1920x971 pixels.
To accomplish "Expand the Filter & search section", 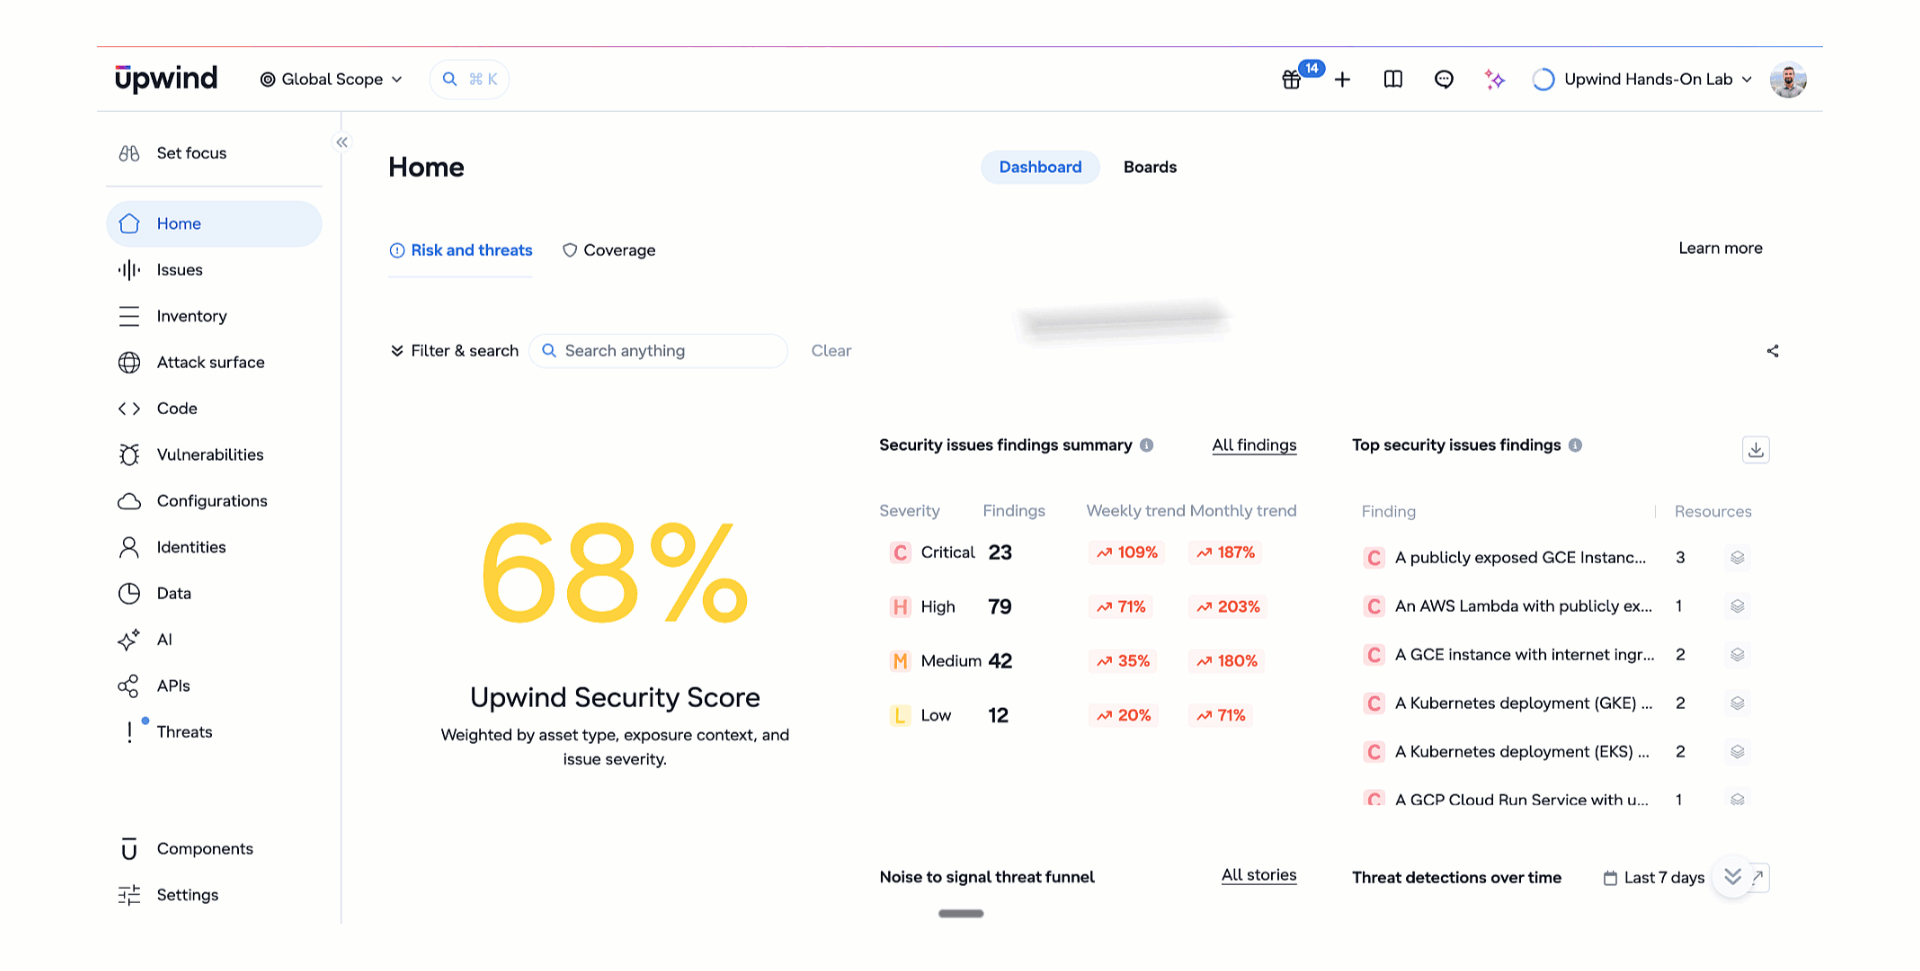I will (x=454, y=351).
